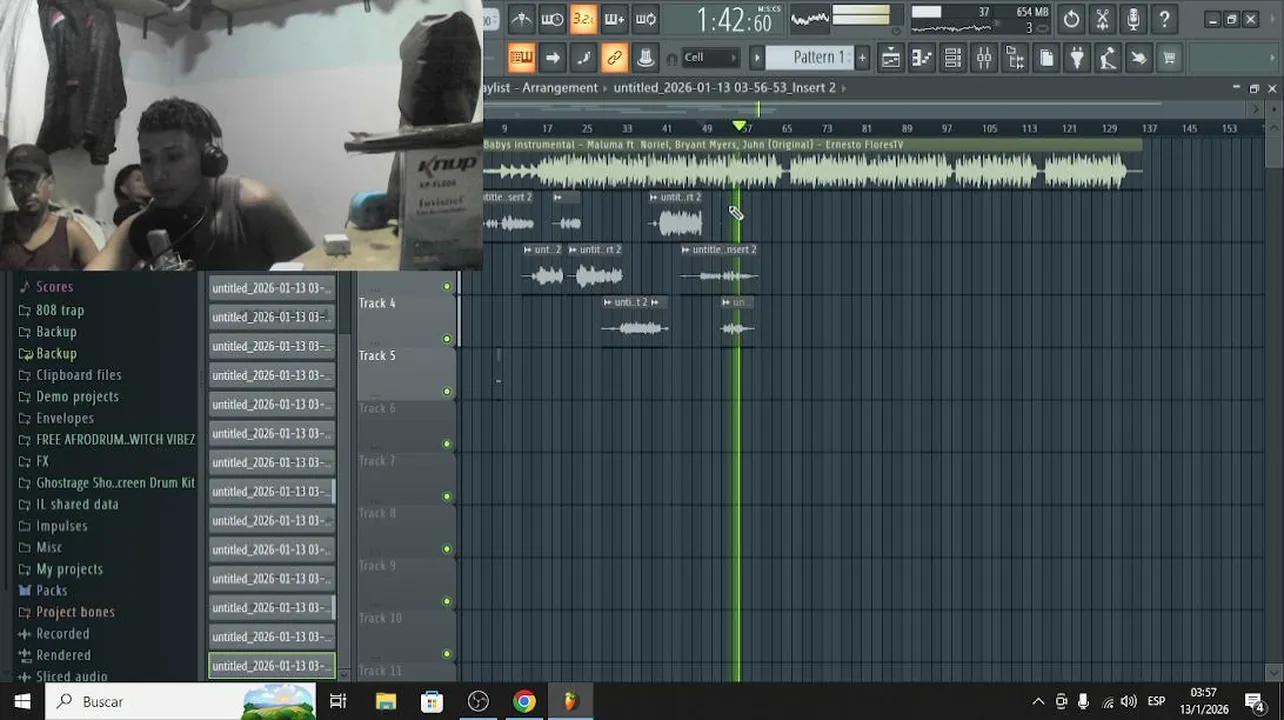
Task: Toggle wait for input before recording
Action: [552, 19]
